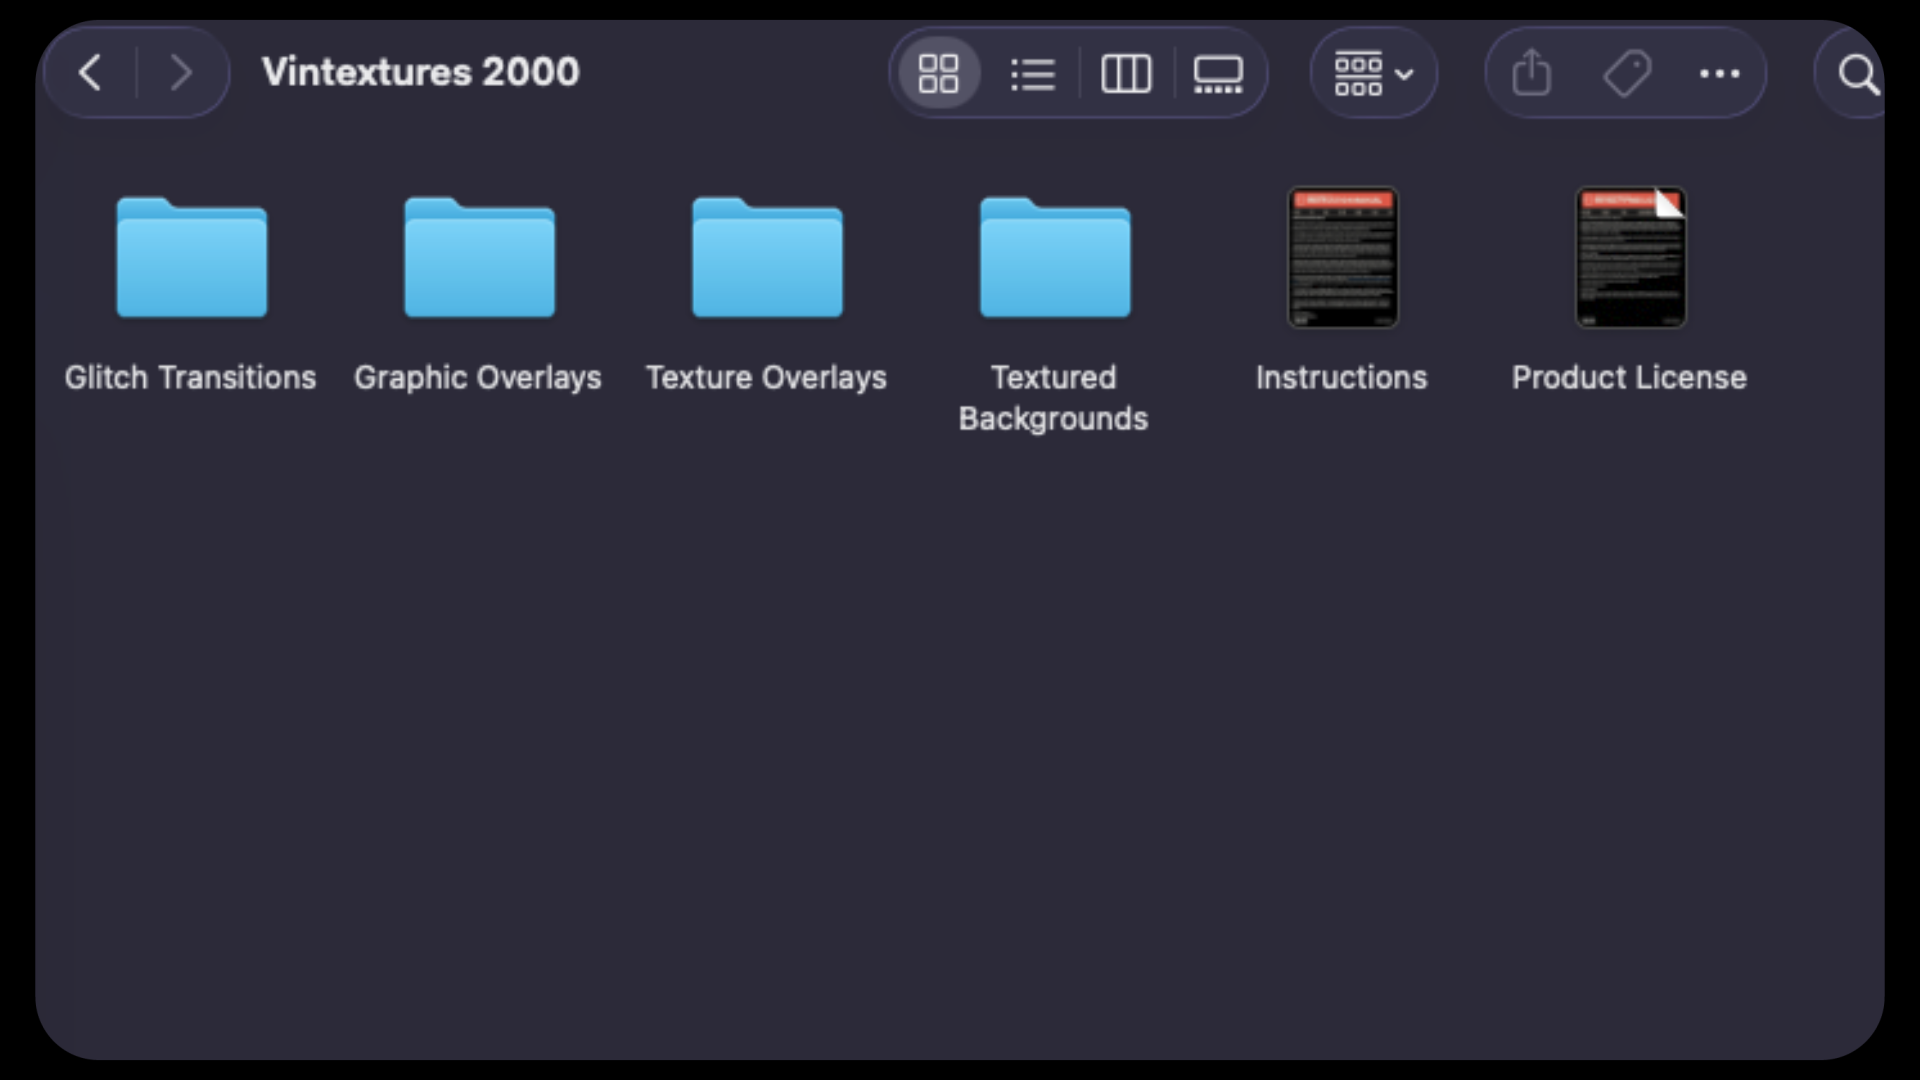Image resolution: width=1920 pixels, height=1080 pixels.
Task: Switch to icon grid view
Action: [938, 73]
